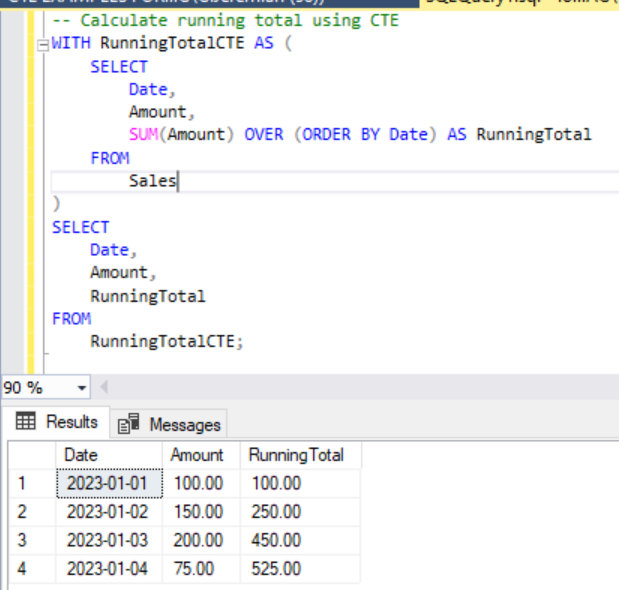The height and width of the screenshot is (590, 619).
Task: Click the 2023-01-03 date cell
Action: [x=108, y=540]
